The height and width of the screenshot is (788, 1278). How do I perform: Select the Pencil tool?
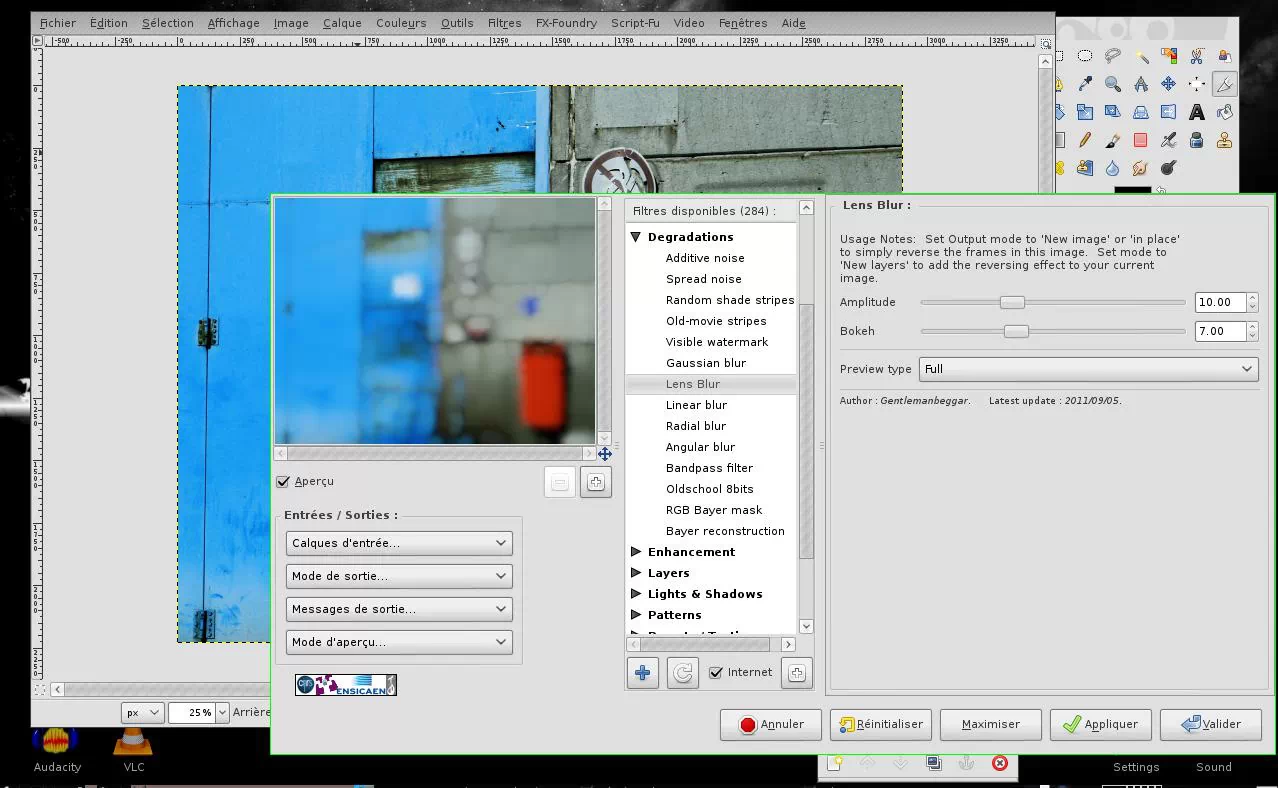click(1084, 140)
